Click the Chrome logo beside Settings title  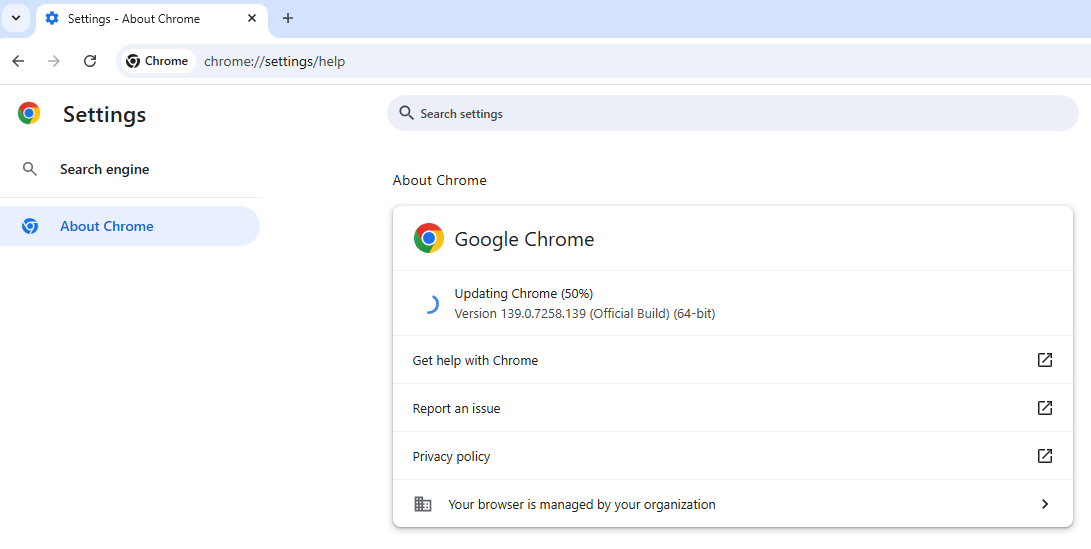(x=29, y=114)
